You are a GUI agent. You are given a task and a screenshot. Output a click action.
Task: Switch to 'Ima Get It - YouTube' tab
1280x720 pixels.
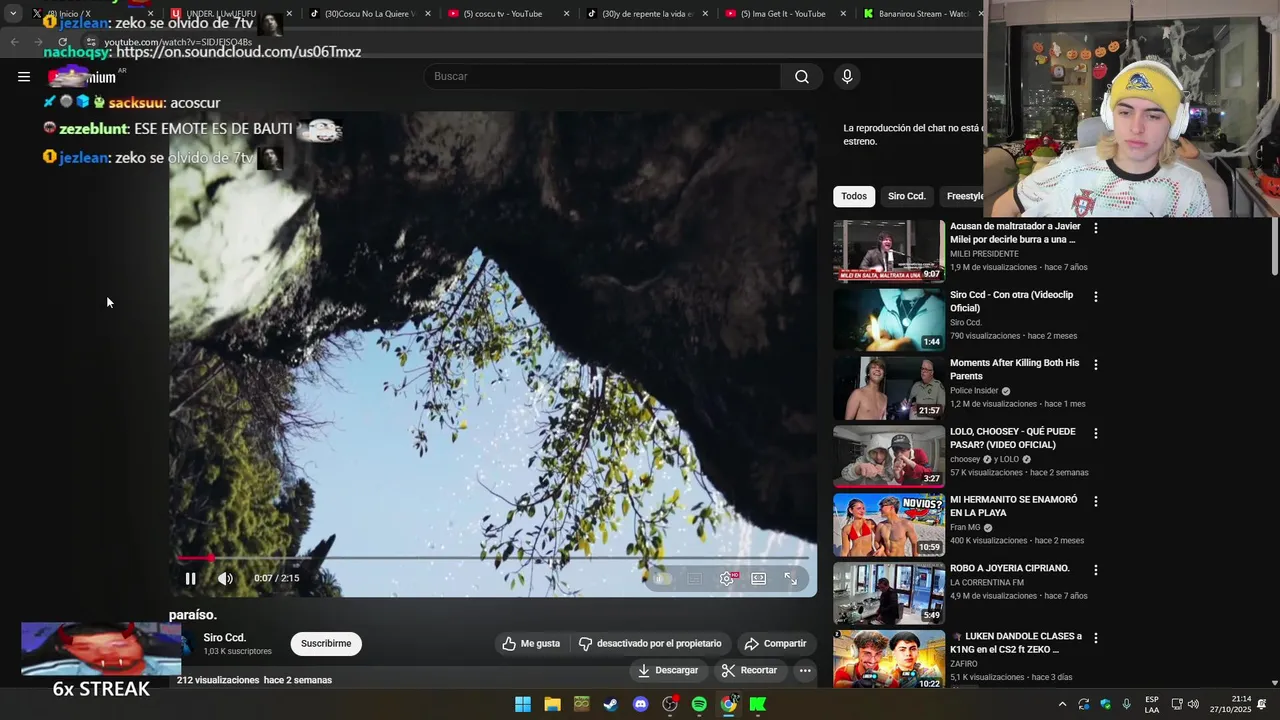[783, 14]
